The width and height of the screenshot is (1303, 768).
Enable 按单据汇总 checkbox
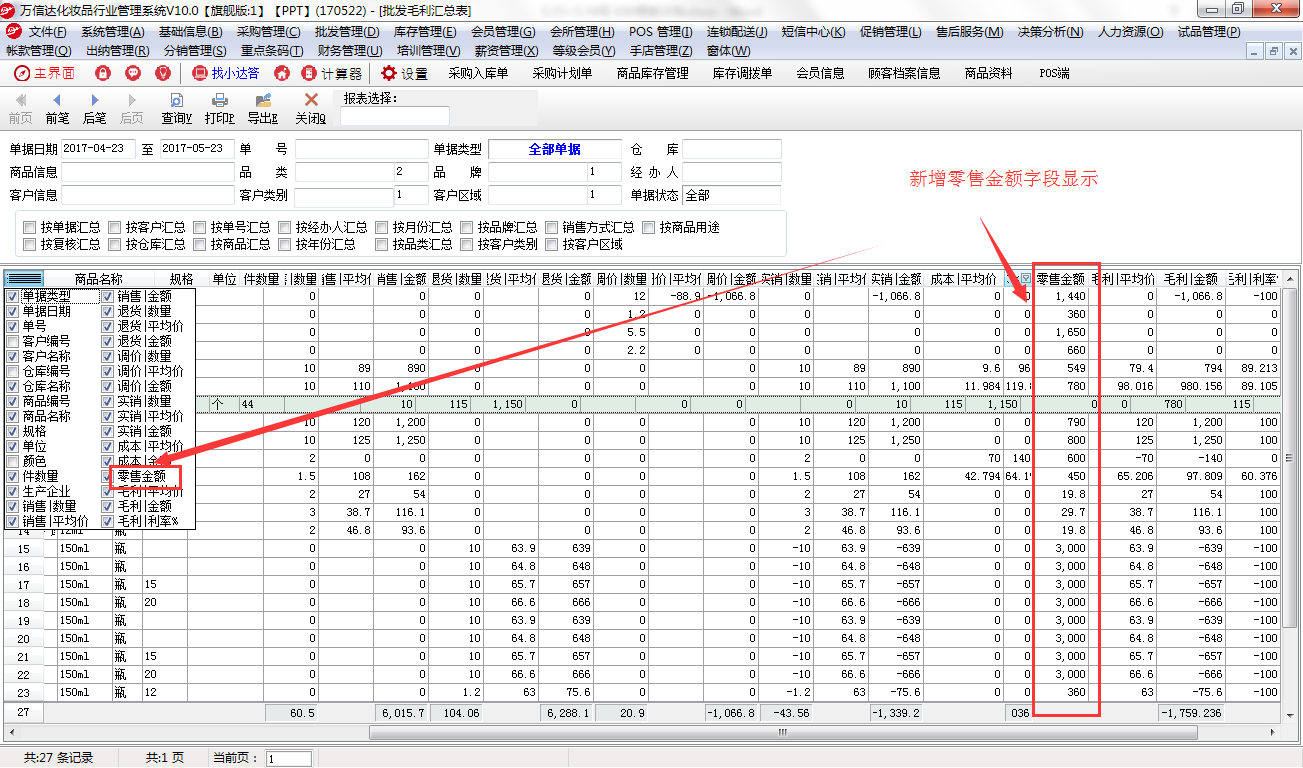(30, 227)
